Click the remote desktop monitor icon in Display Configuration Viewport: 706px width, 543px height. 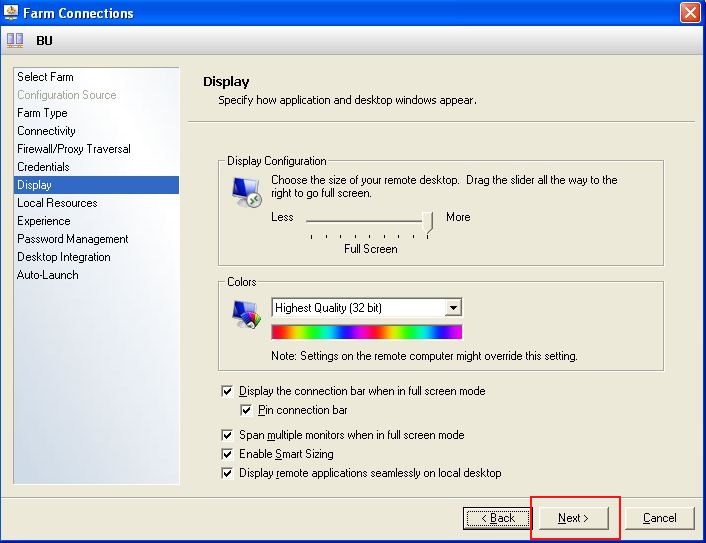(x=245, y=192)
